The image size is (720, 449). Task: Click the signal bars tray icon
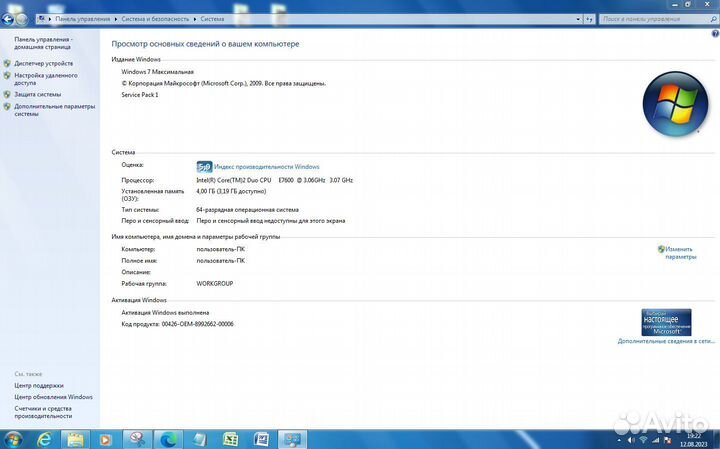coord(655,441)
